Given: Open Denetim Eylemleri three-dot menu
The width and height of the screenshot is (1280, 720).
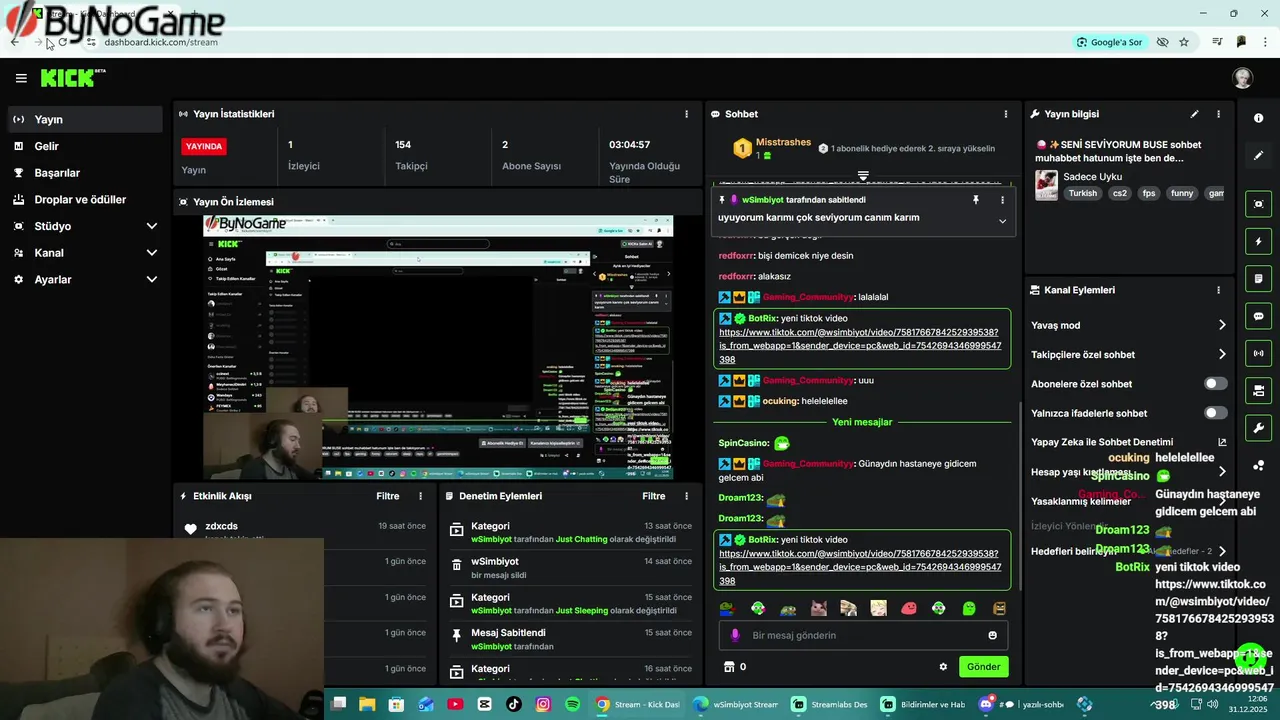Looking at the screenshot, I should pos(686,496).
